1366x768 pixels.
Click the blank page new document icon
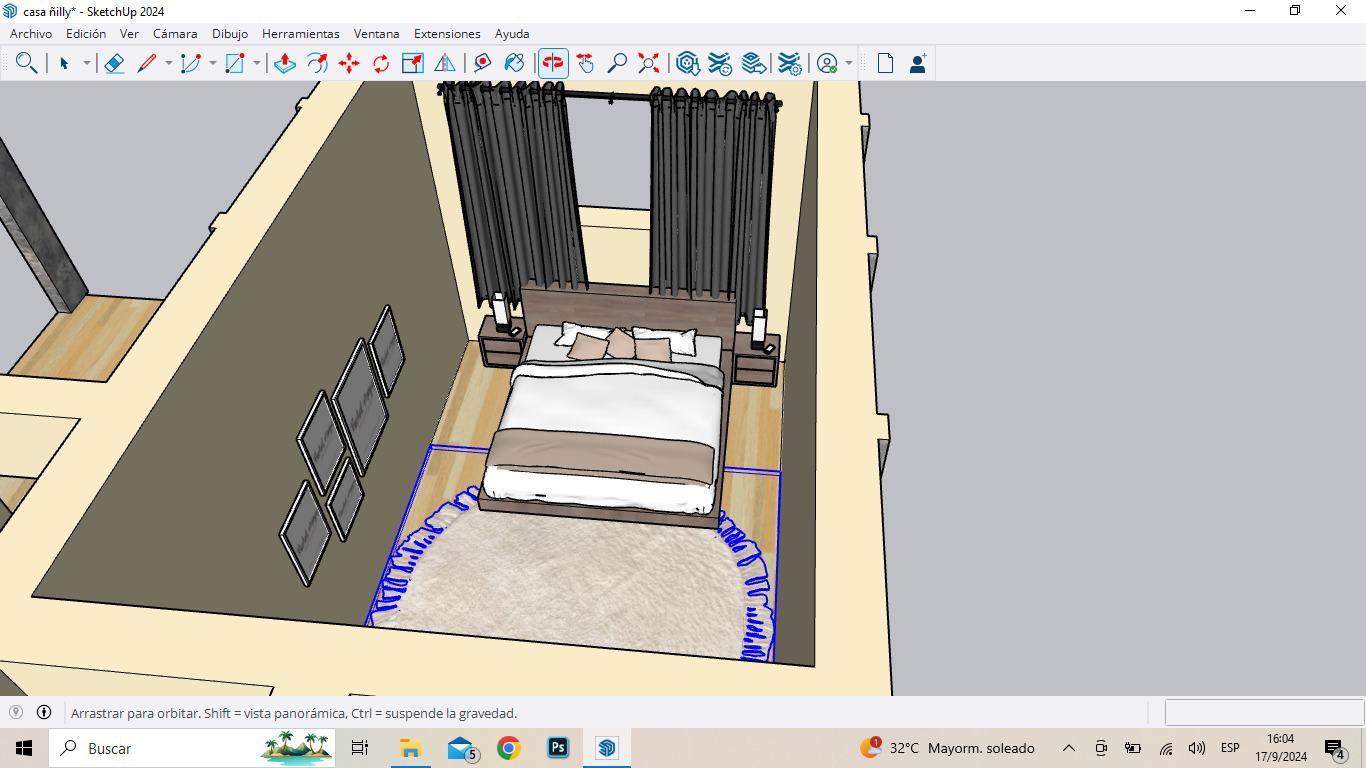[885, 63]
